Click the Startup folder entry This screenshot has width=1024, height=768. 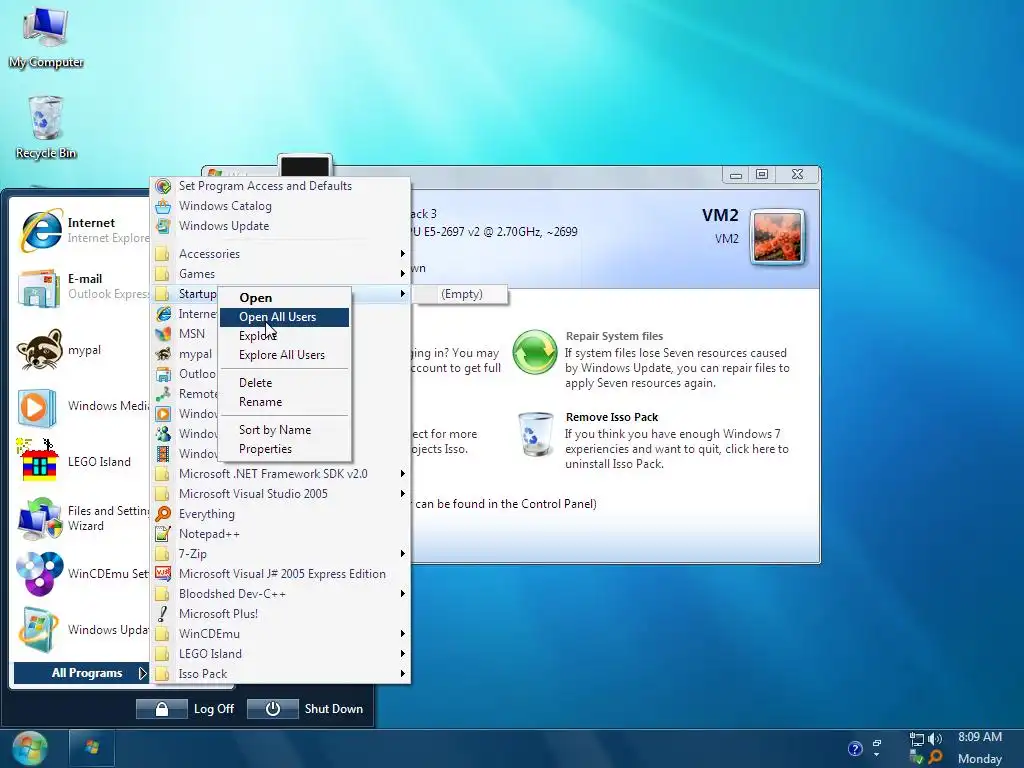coord(186,295)
